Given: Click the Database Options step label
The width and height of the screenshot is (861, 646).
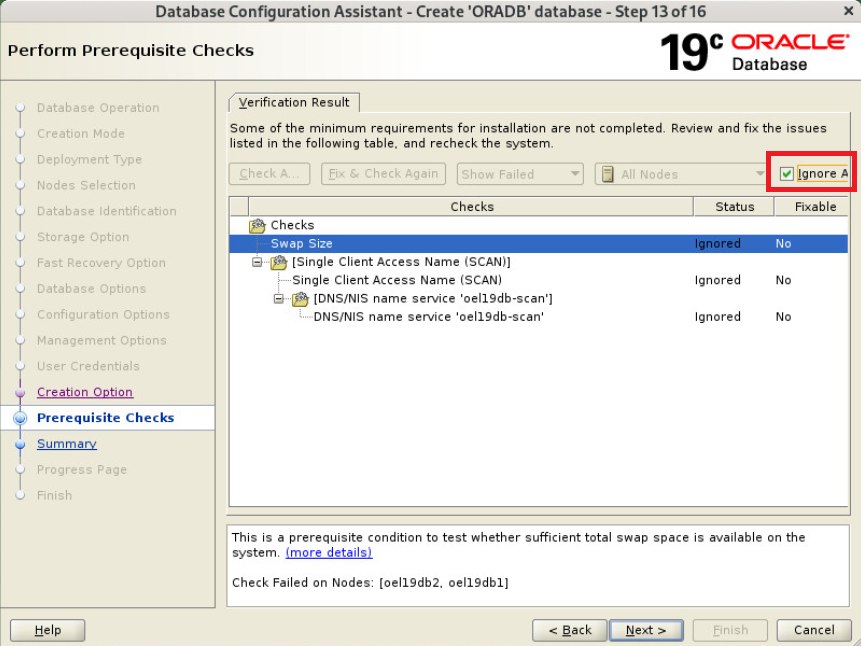Looking at the screenshot, I should (x=91, y=288).
